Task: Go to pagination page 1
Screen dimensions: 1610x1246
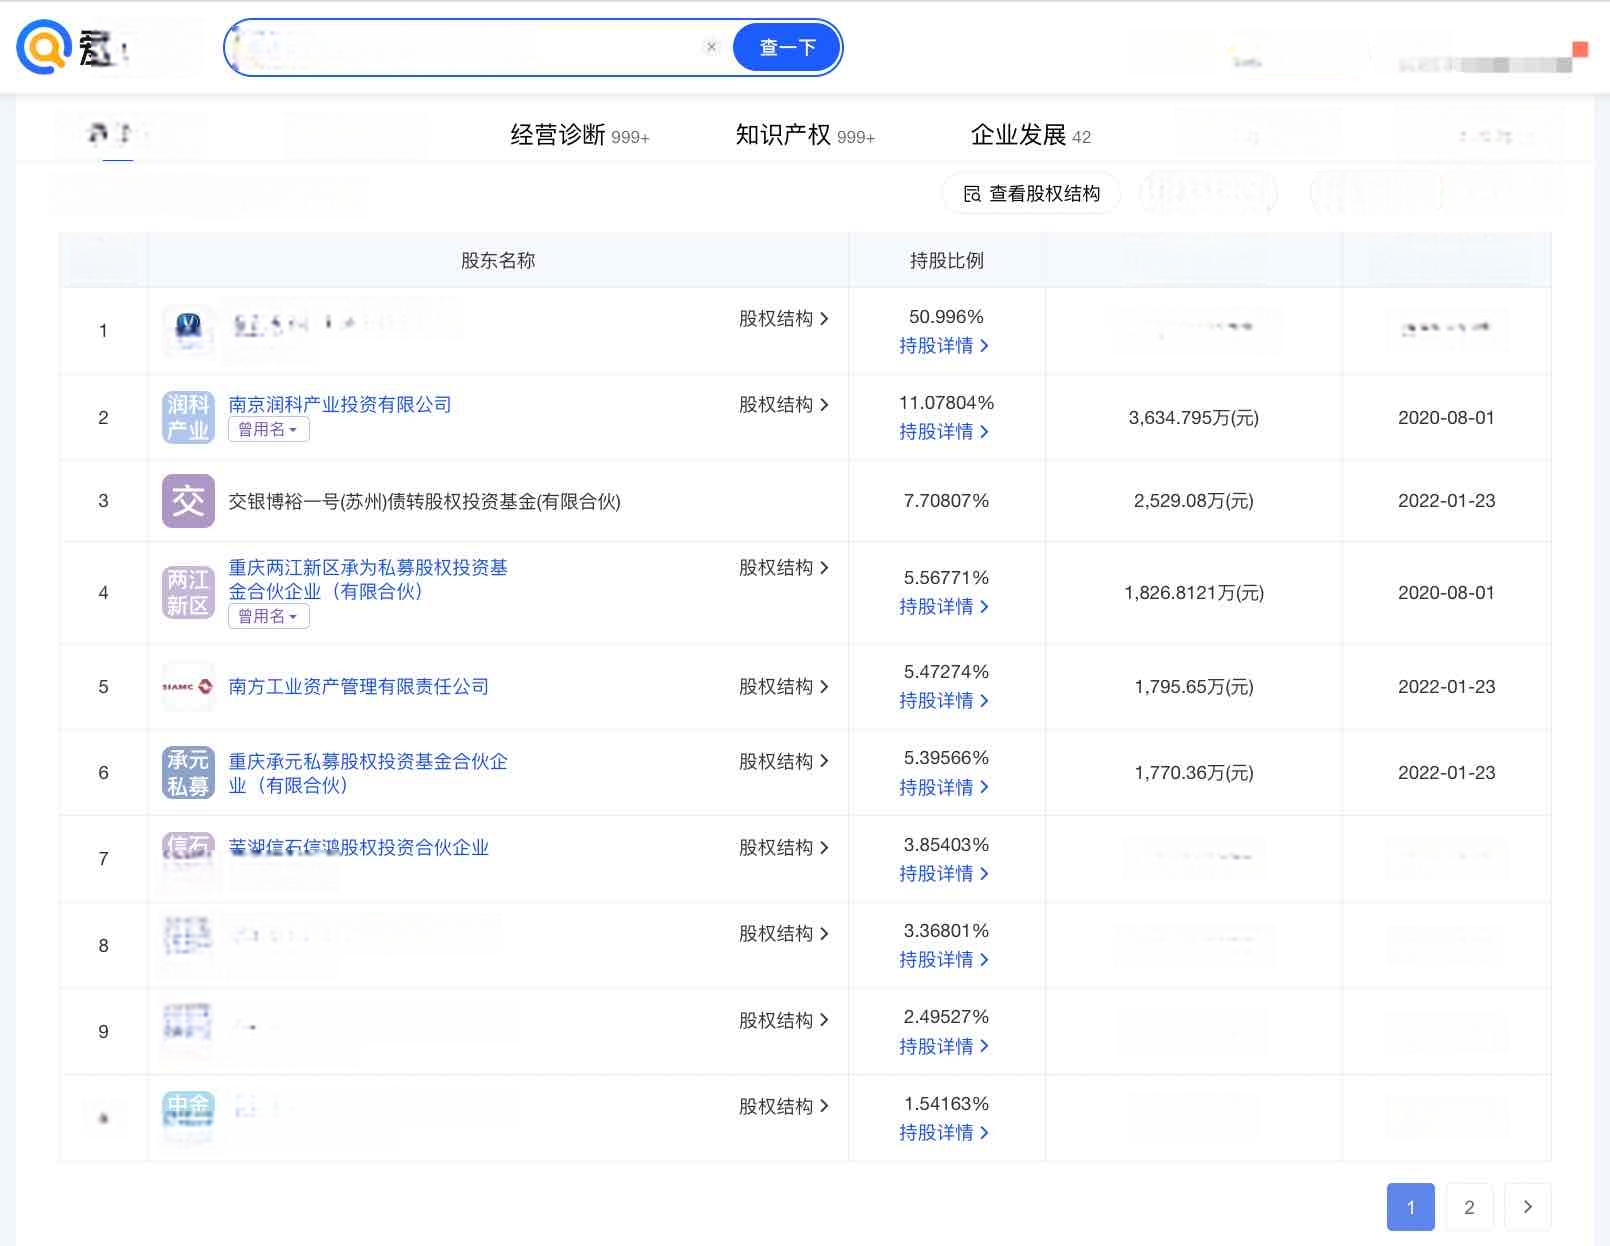Action: 1410,1207
